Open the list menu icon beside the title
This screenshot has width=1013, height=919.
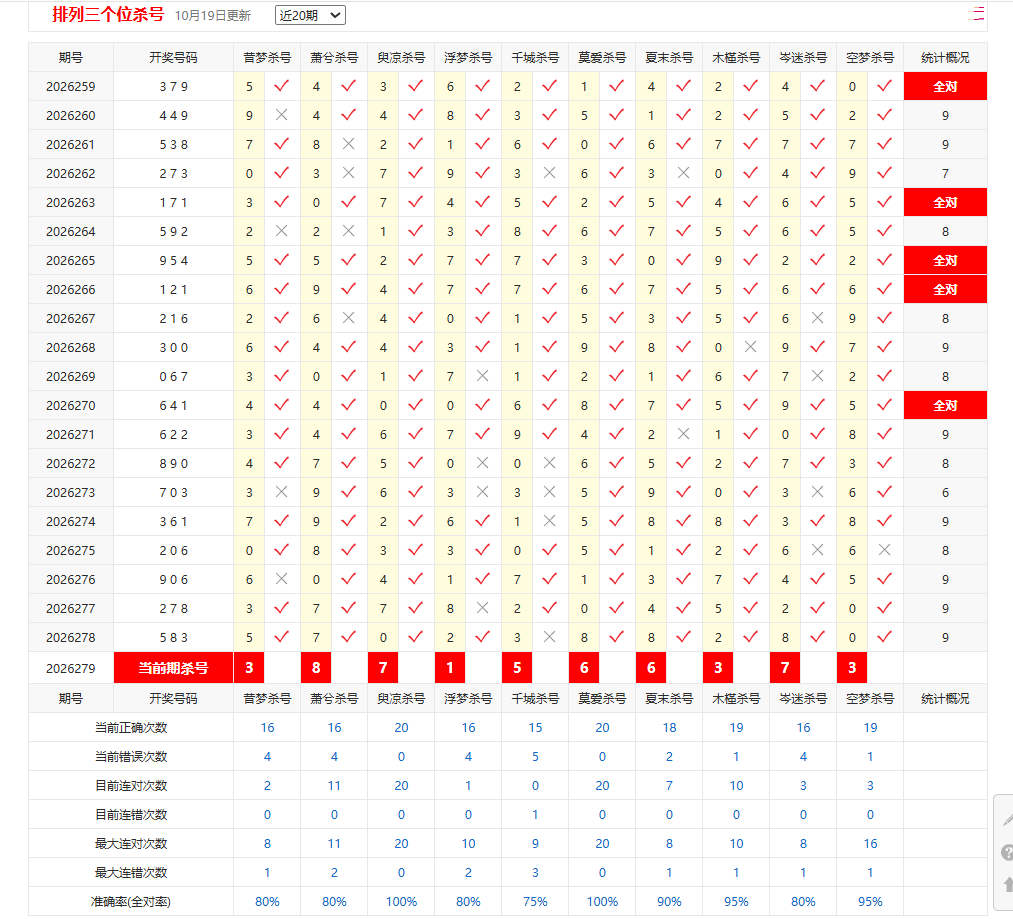point(979,14)
